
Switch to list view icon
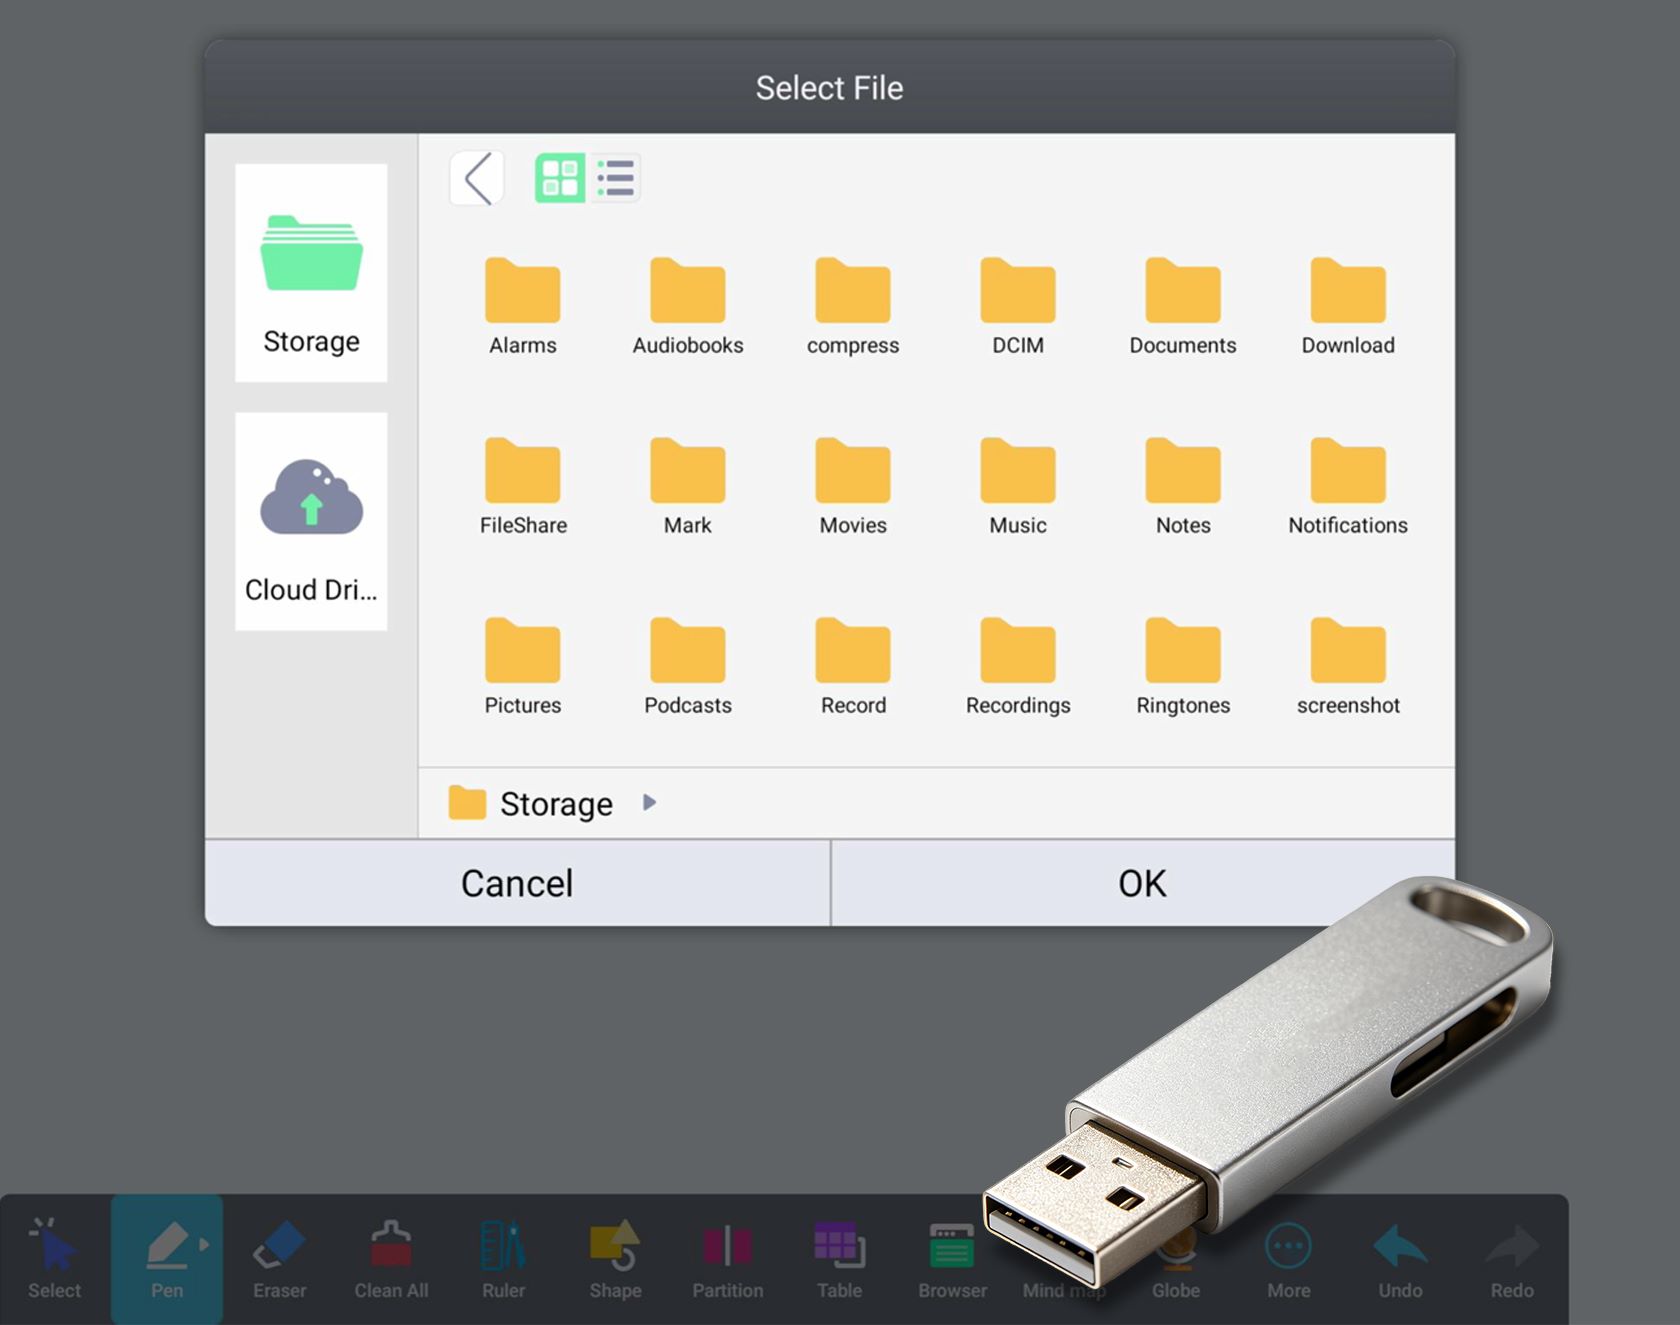click(x=615, y=179)
